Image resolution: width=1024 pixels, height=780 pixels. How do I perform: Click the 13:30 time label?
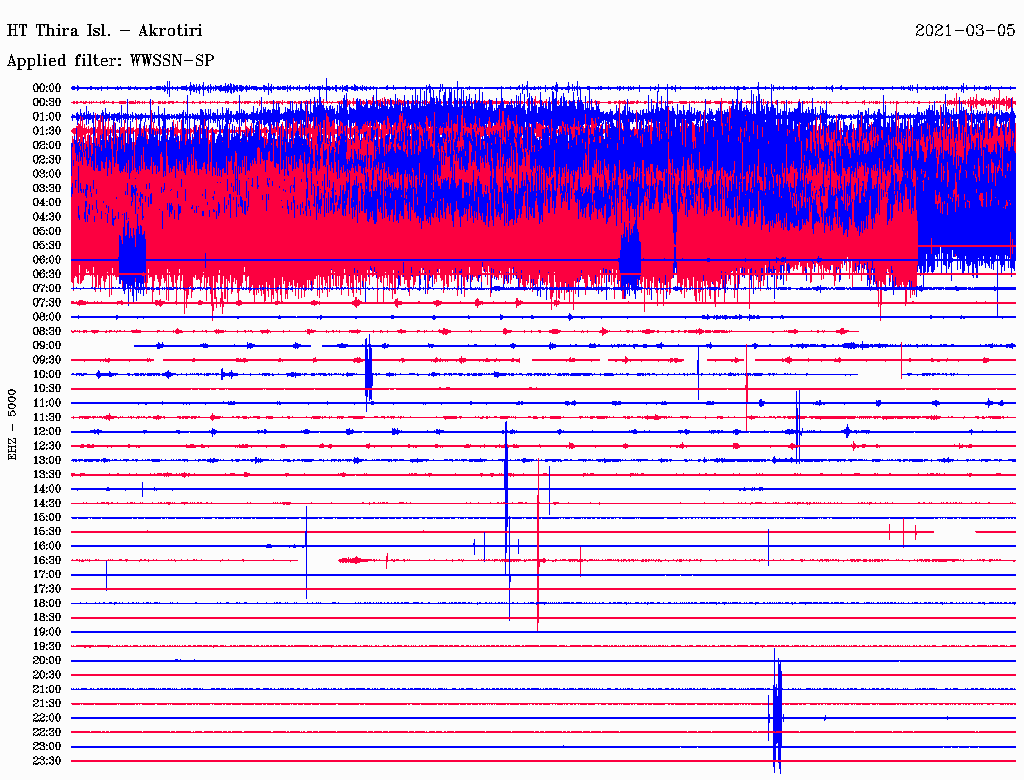pos(47,474)
